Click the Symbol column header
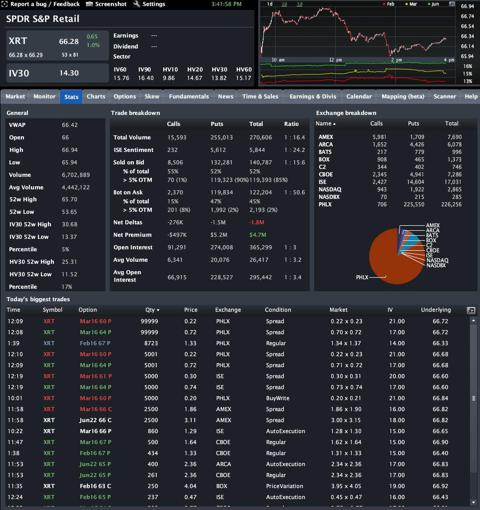 tap(52, 310)
